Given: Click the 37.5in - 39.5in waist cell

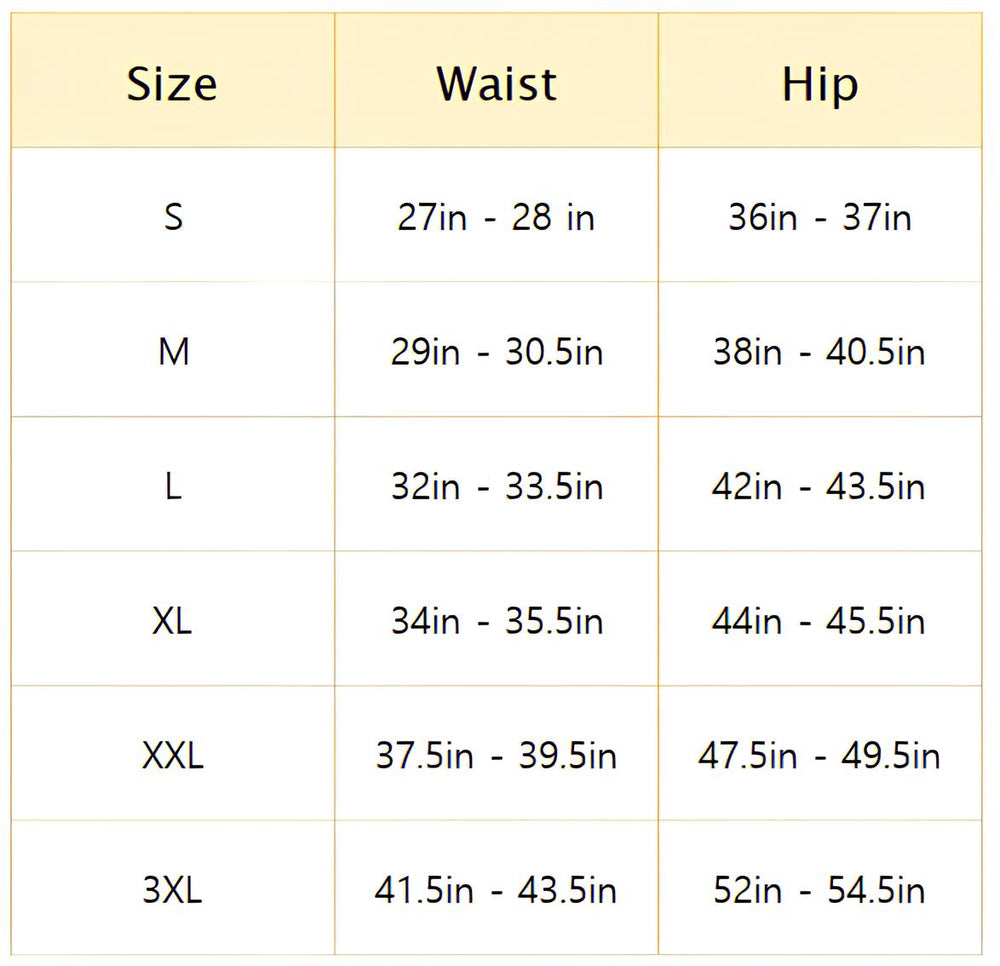Looking at the screenshot, I should (496, 755).
